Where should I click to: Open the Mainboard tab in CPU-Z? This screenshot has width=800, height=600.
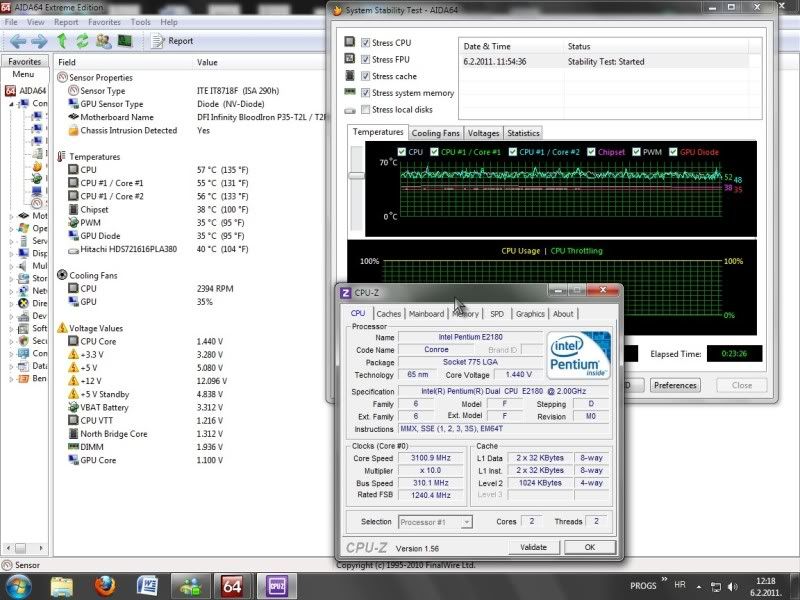click(427, 314)
